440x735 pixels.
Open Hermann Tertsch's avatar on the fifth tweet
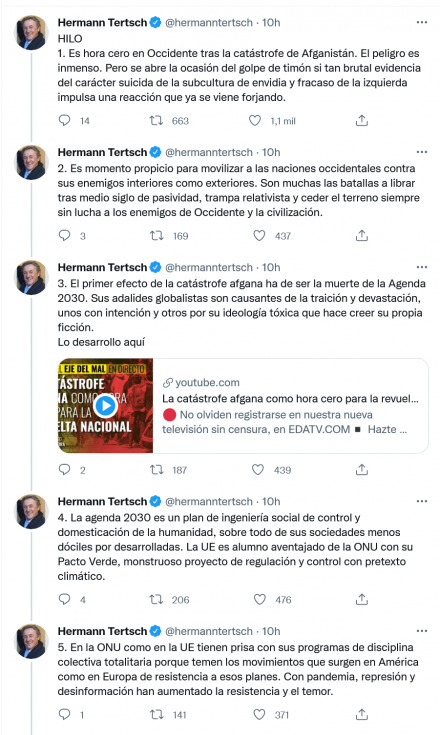(x=31, y=641)
